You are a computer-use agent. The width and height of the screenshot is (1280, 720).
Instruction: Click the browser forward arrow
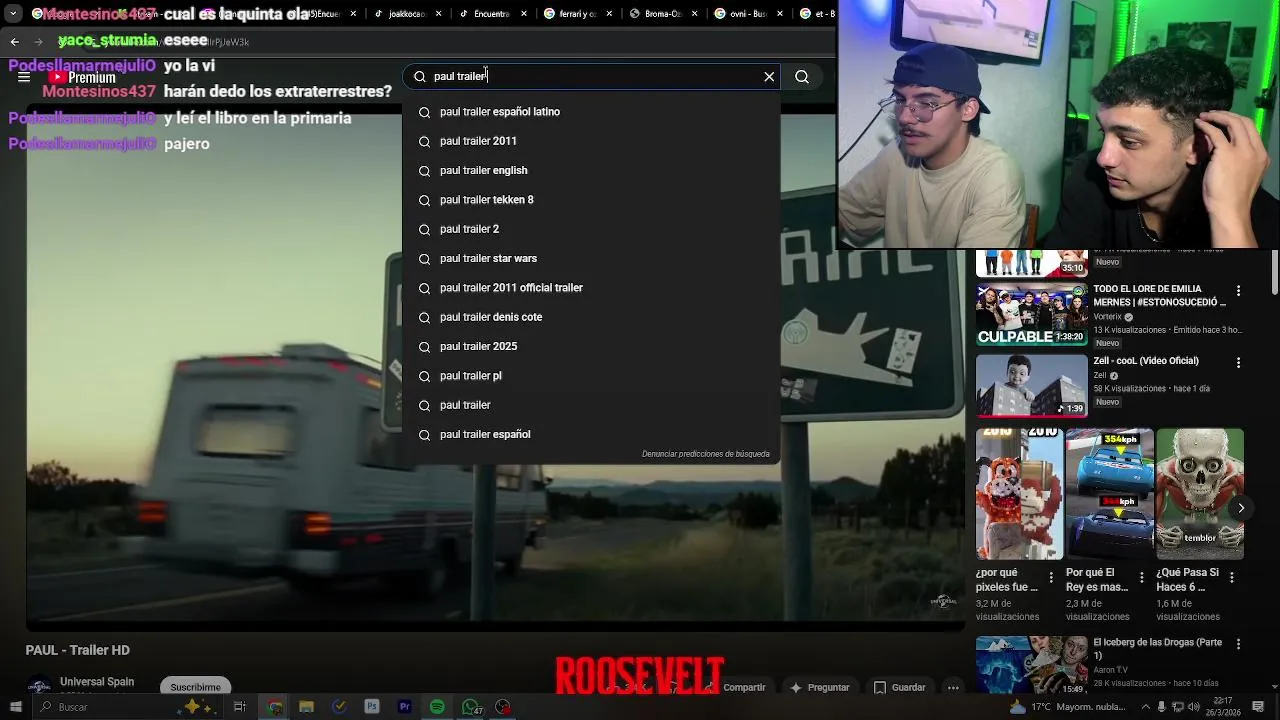pyautogui.click(x=38, y=41)
